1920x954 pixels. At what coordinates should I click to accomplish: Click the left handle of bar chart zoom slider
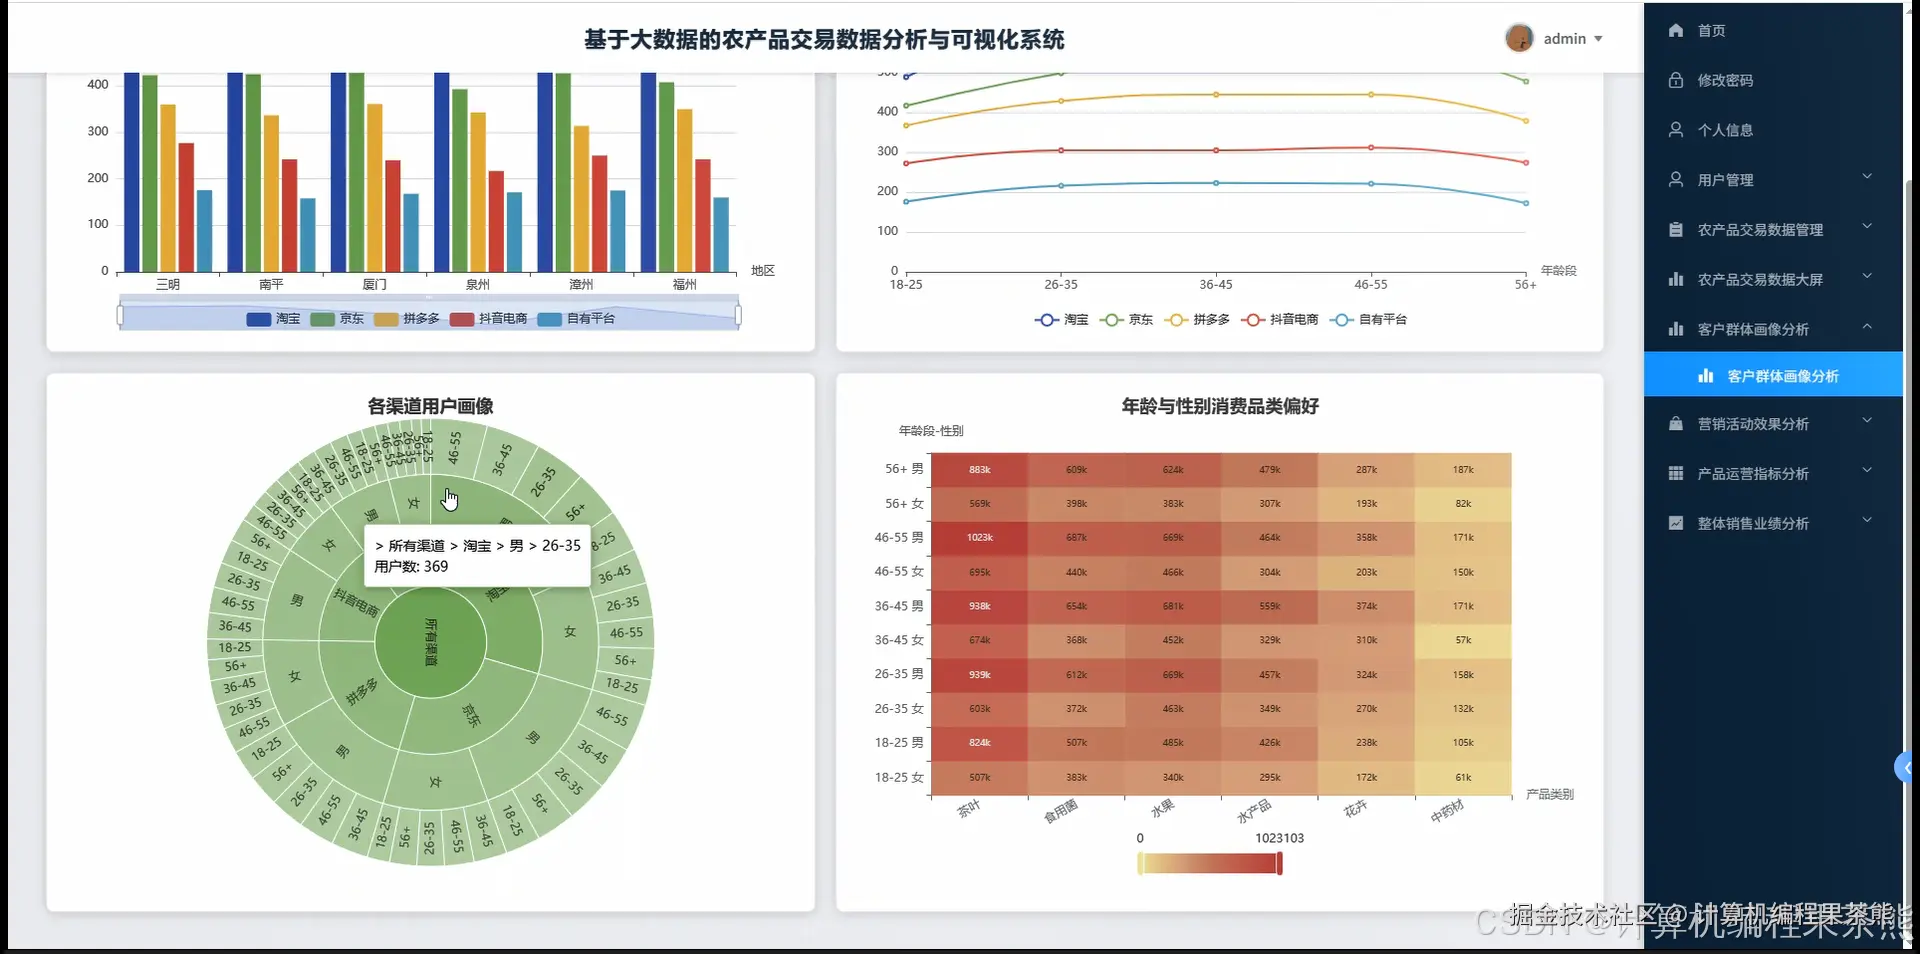tap(120, 317)
